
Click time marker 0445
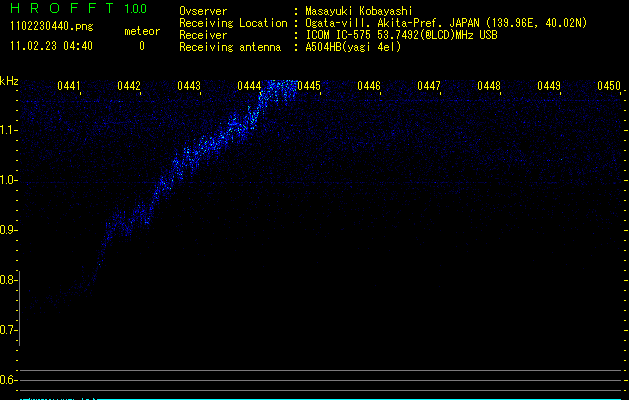[309, 86]
